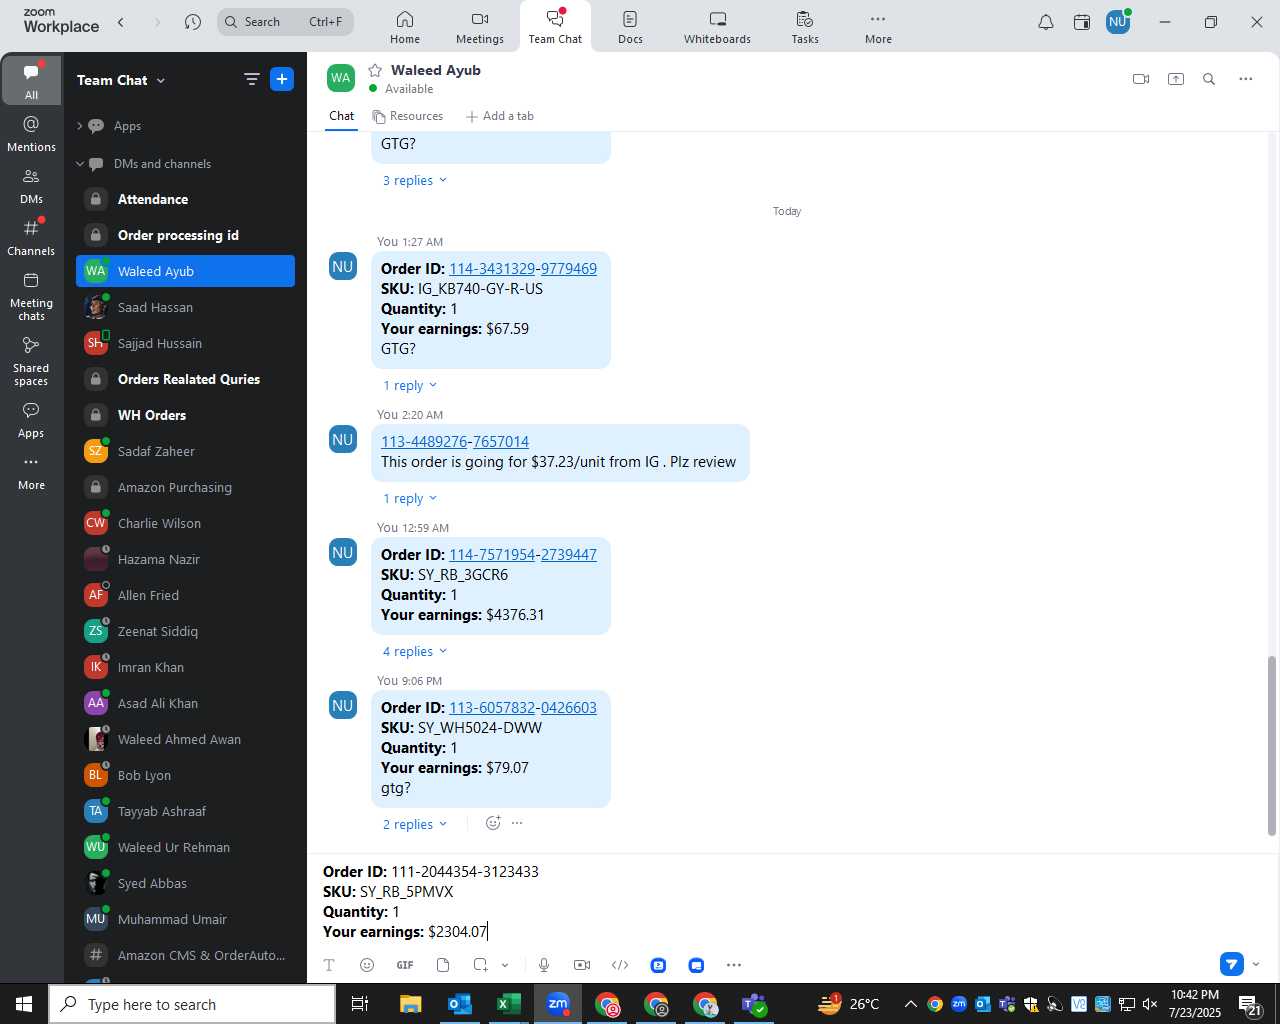
Task: Open the calendar icon next to profile
Action: tap(1082, 22)
